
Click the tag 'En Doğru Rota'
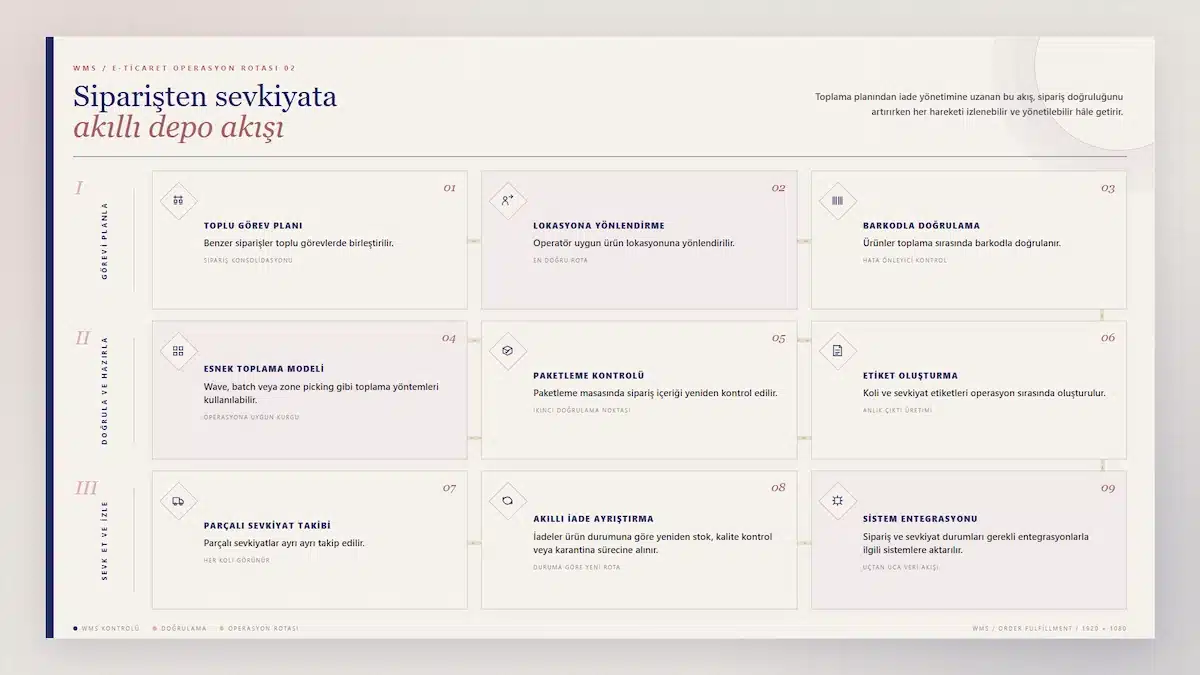tap(561, 261)
